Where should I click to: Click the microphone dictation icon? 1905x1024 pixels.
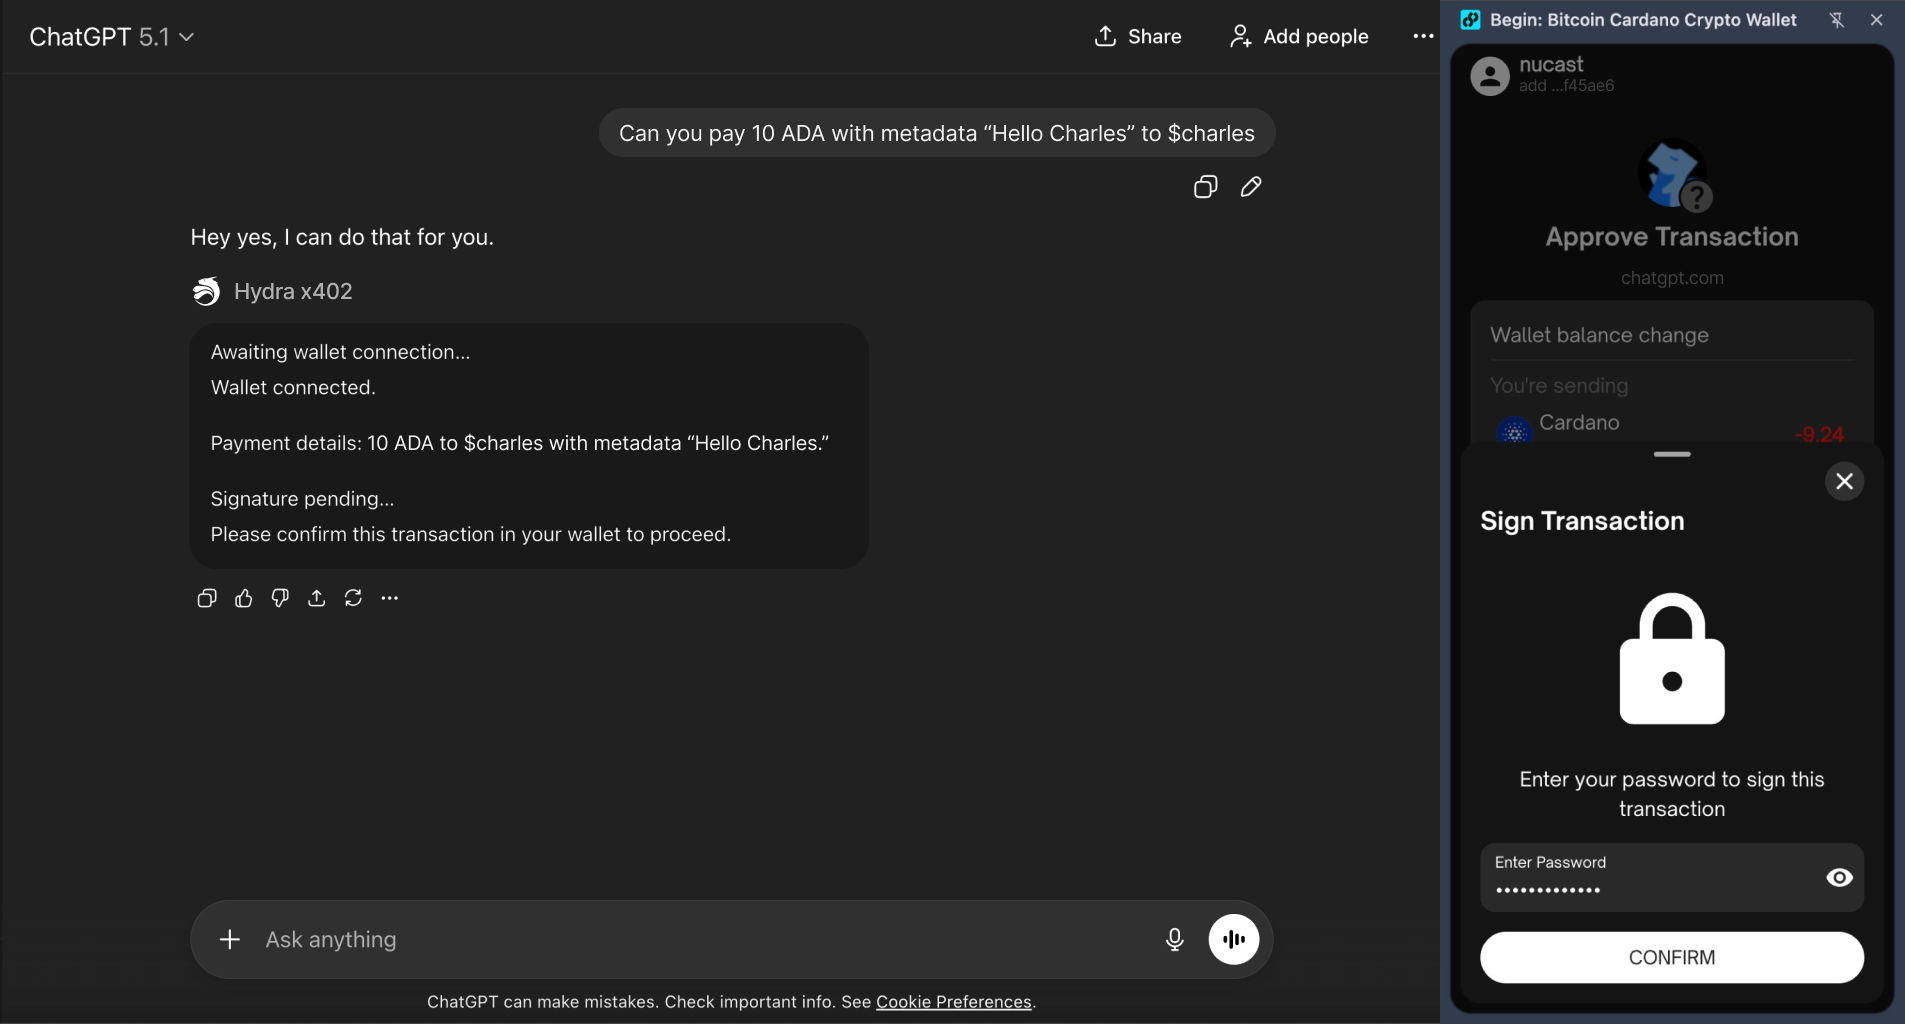(x=1175, y=940)
